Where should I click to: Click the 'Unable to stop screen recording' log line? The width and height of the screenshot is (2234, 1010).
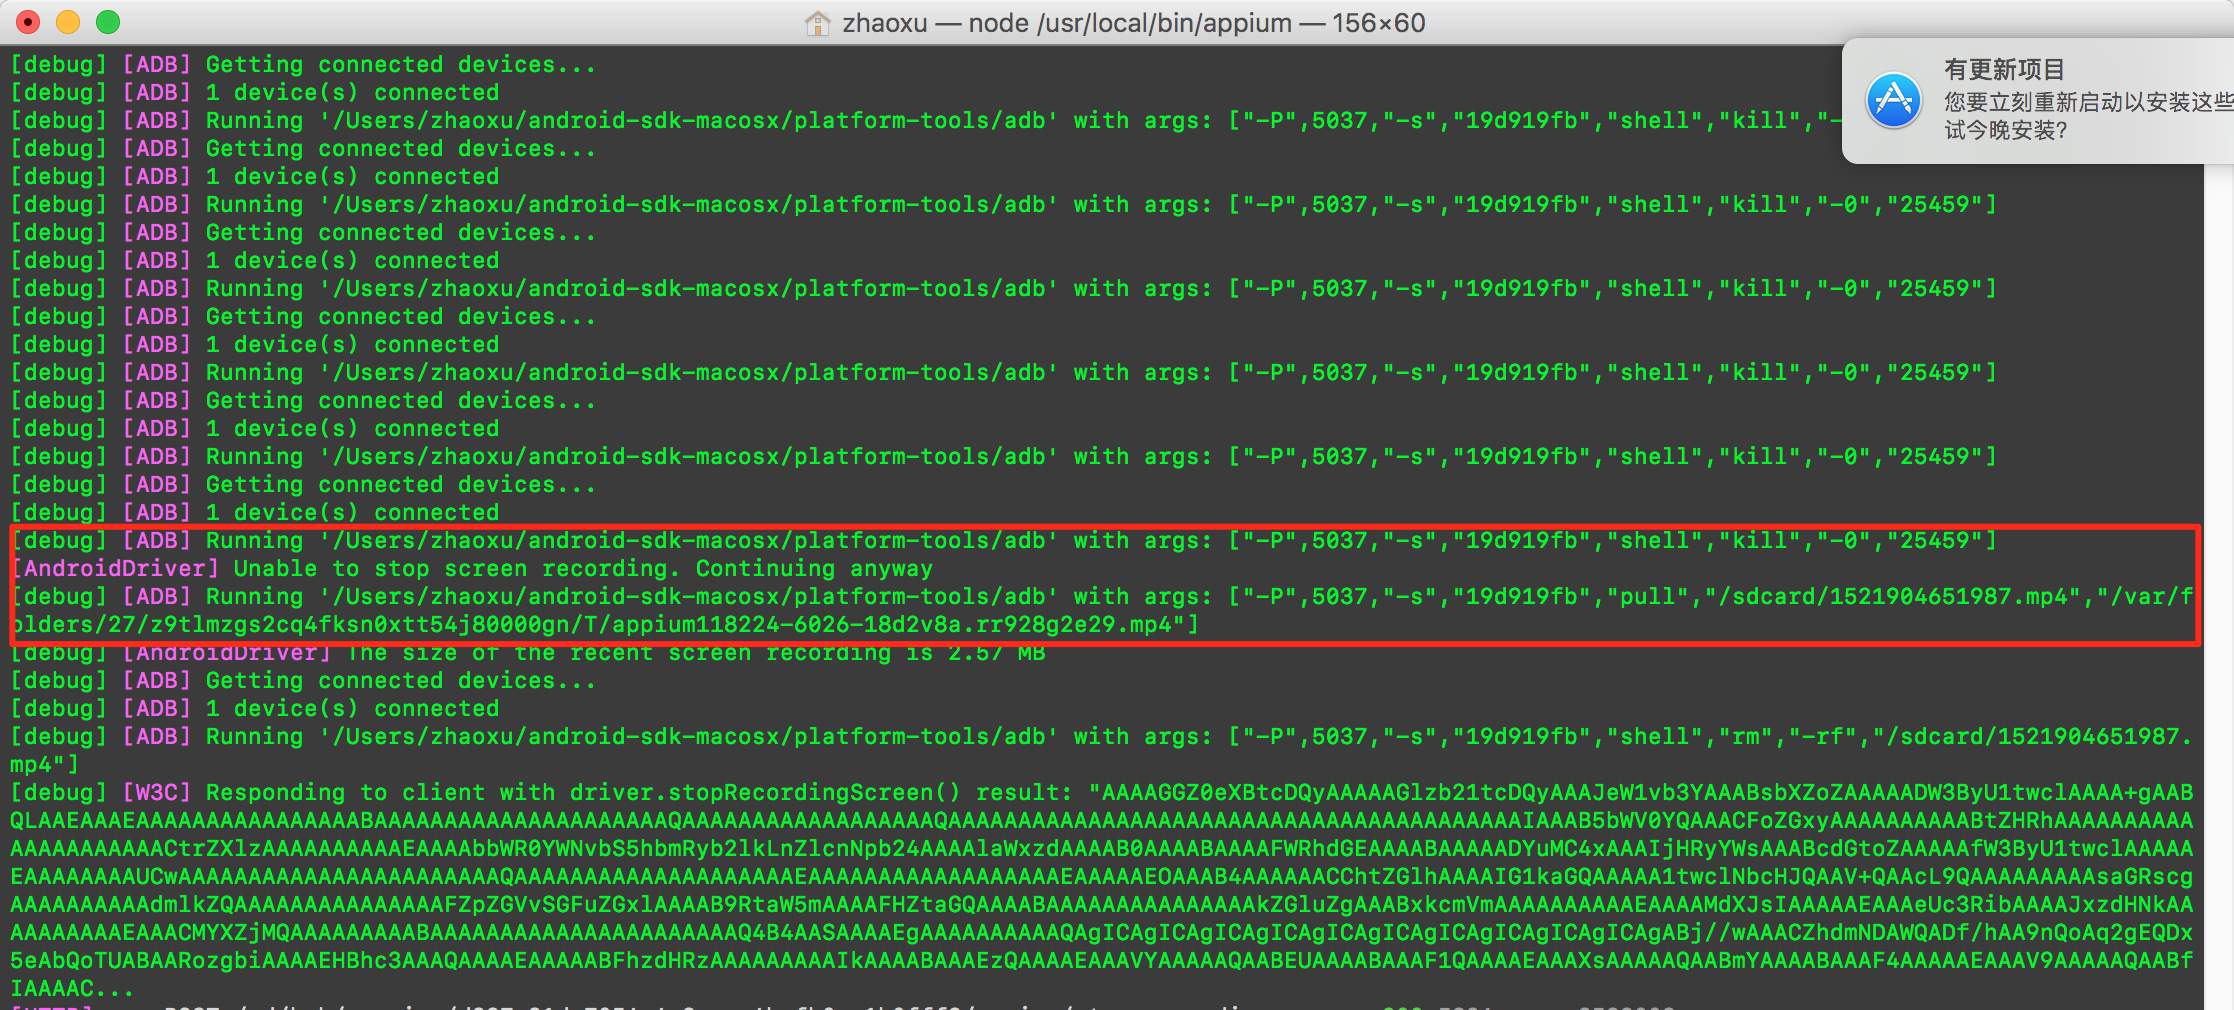[472, 568]
